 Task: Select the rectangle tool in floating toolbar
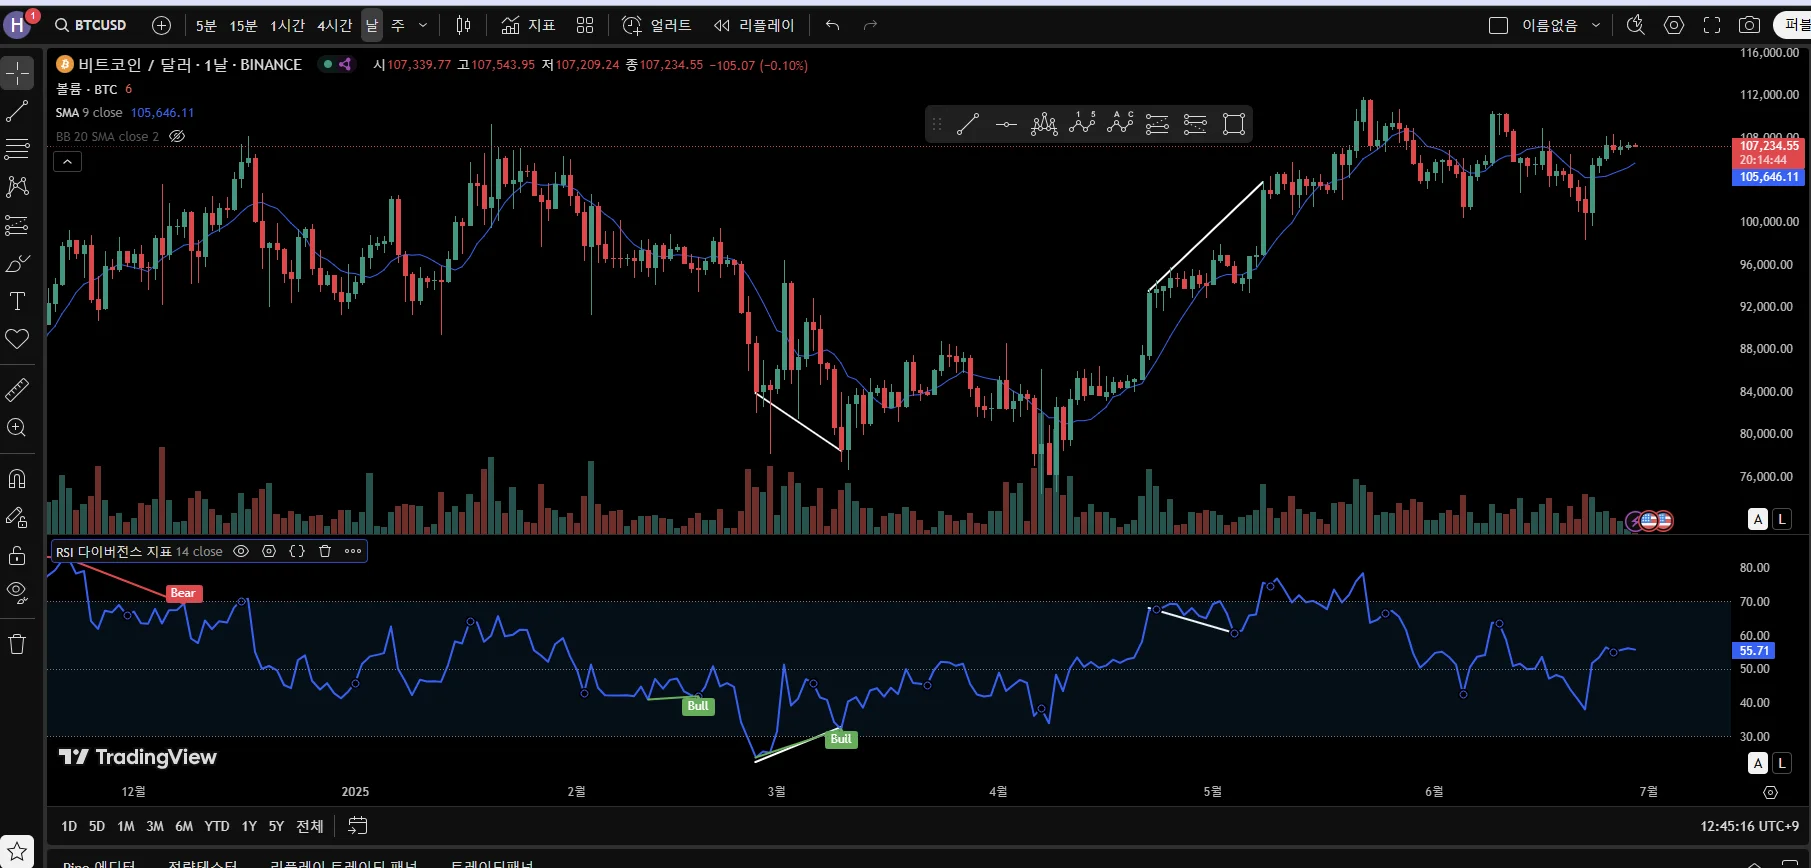pos(1234,124)
